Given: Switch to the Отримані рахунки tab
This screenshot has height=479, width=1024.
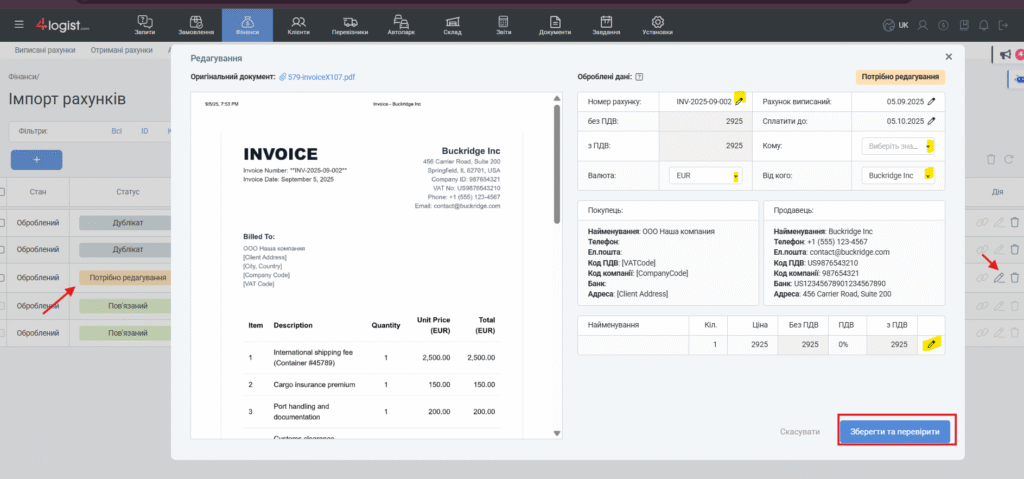Looking at the screenshot, I should pyautogui.click(x=122, y=49).
